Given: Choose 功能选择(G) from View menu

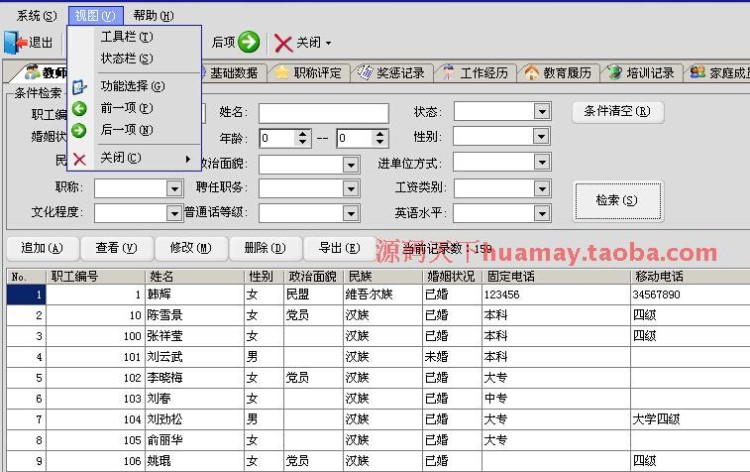Looking at the screenshot, I should 134,86.
